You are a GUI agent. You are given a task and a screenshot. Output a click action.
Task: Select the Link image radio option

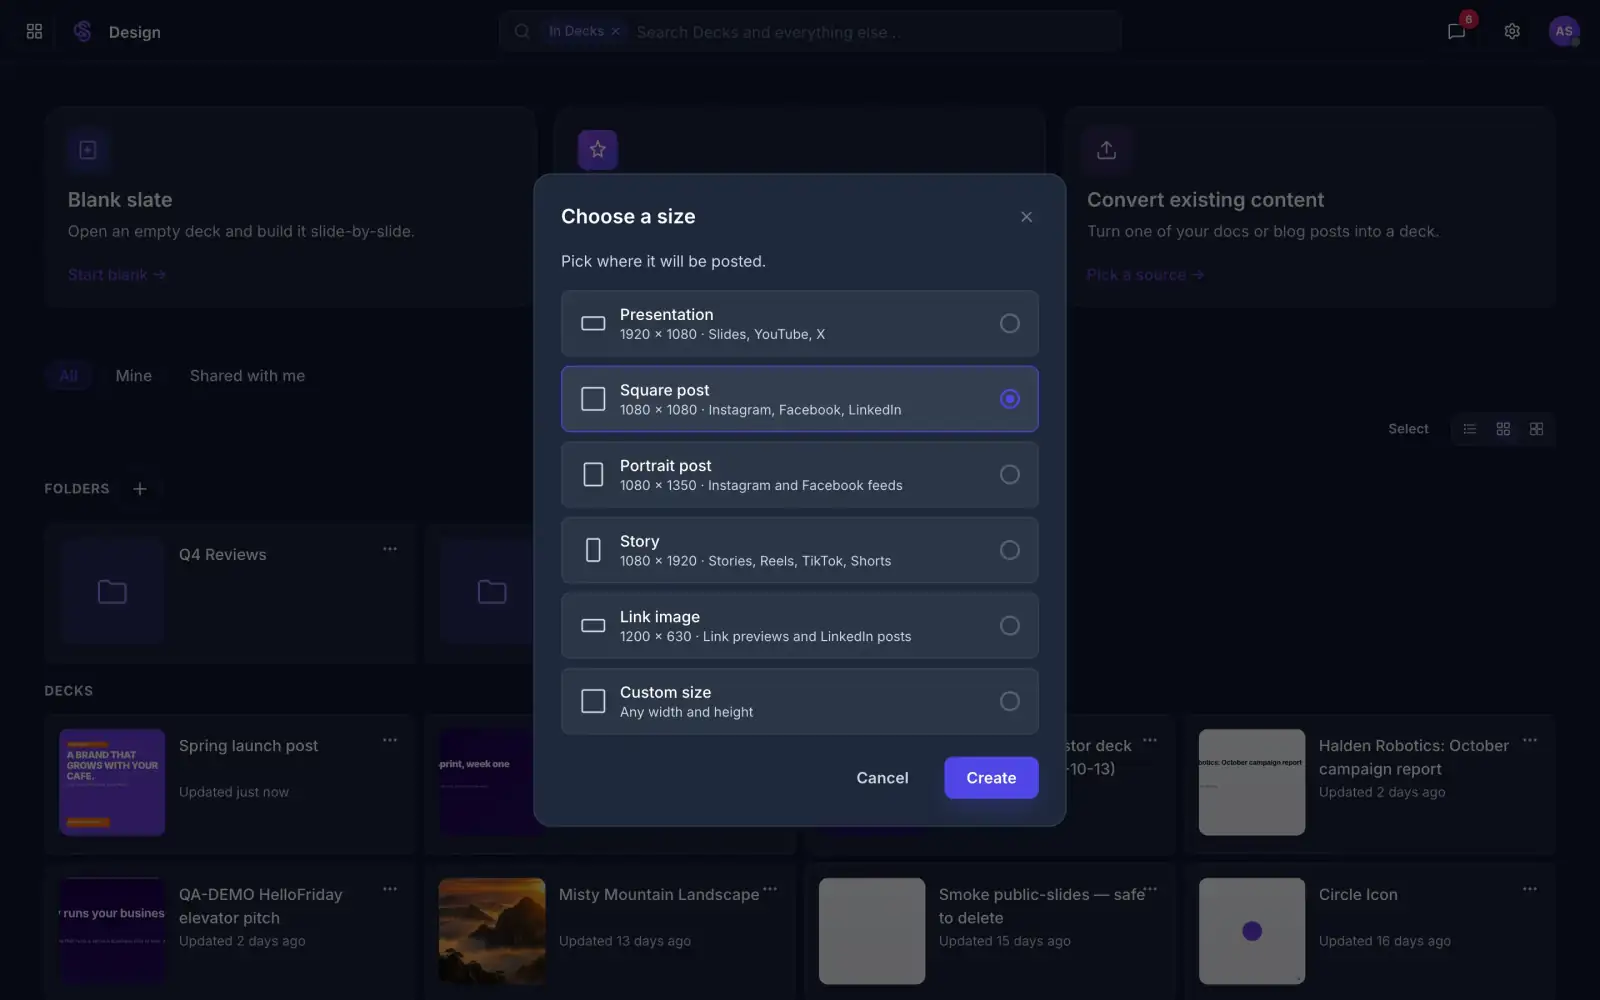click(x=1010, y=626)
